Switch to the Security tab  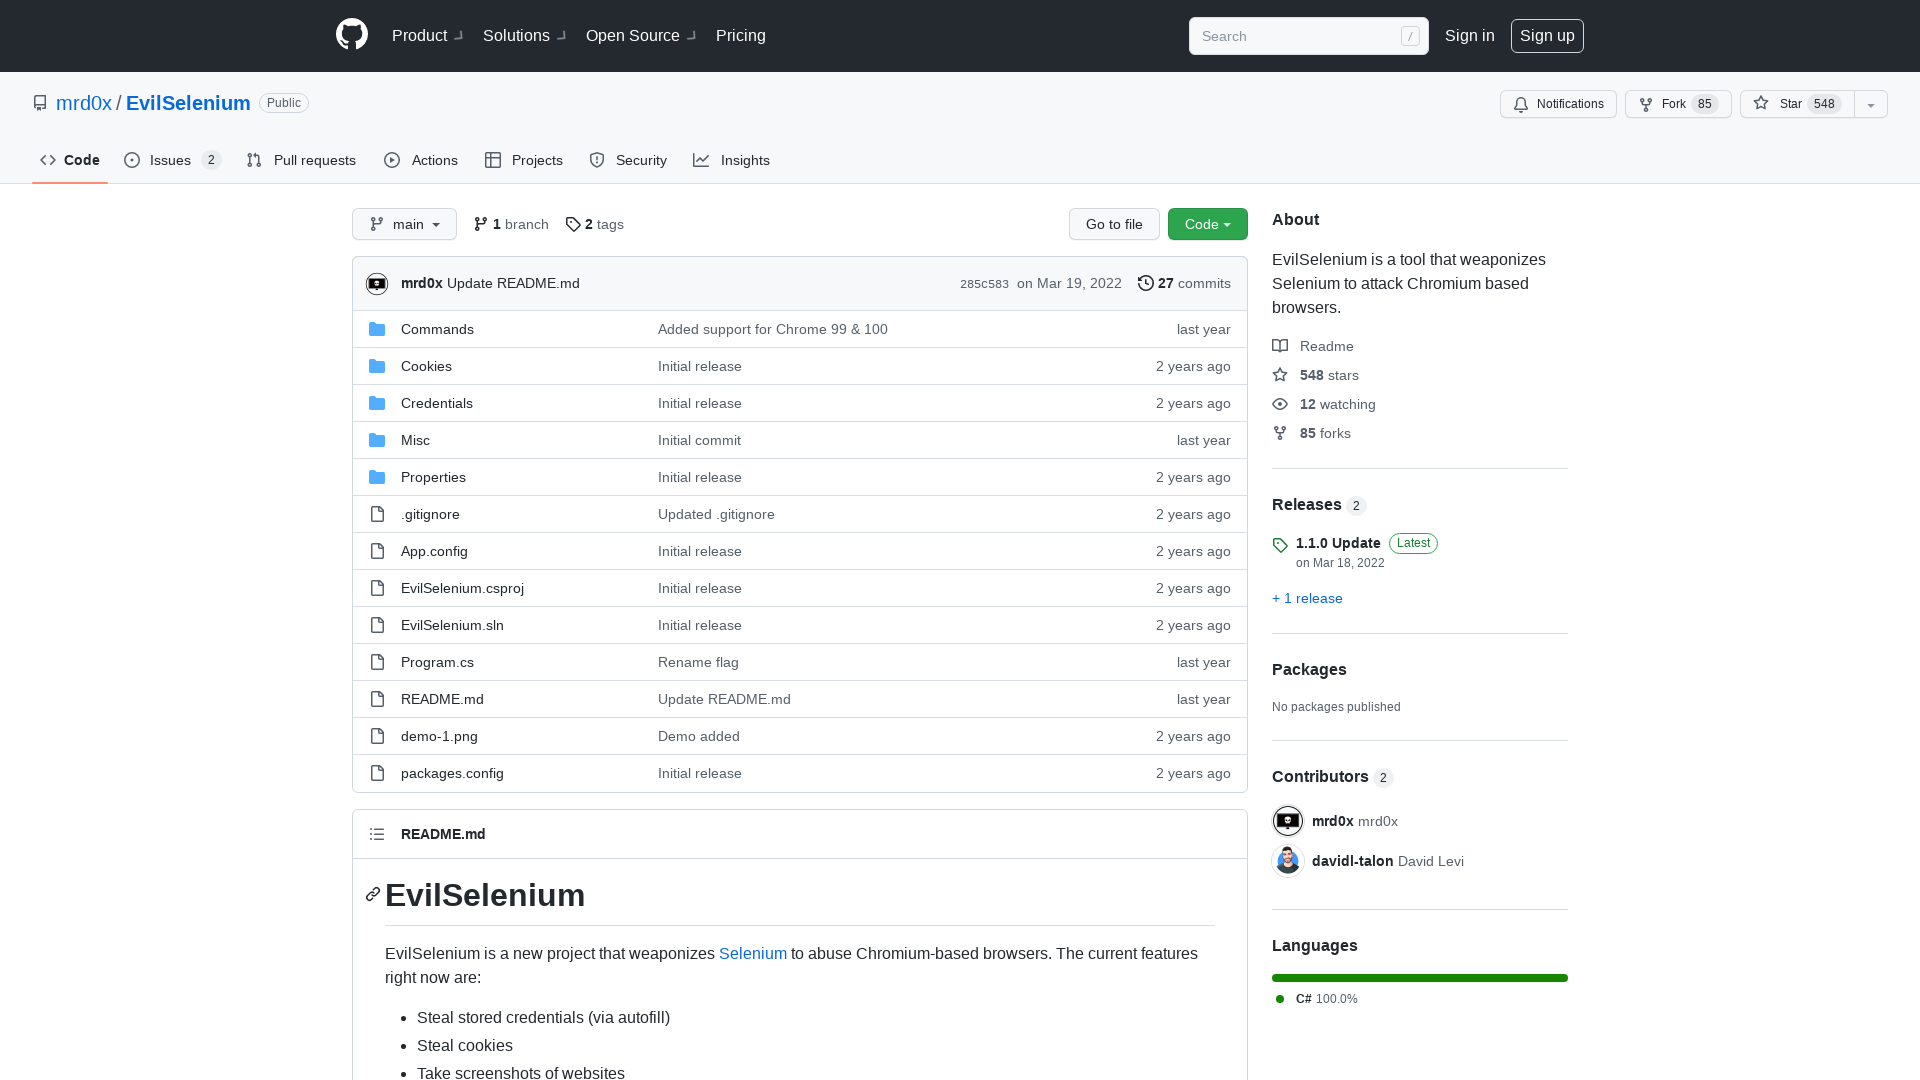click(x=628, y=160)
